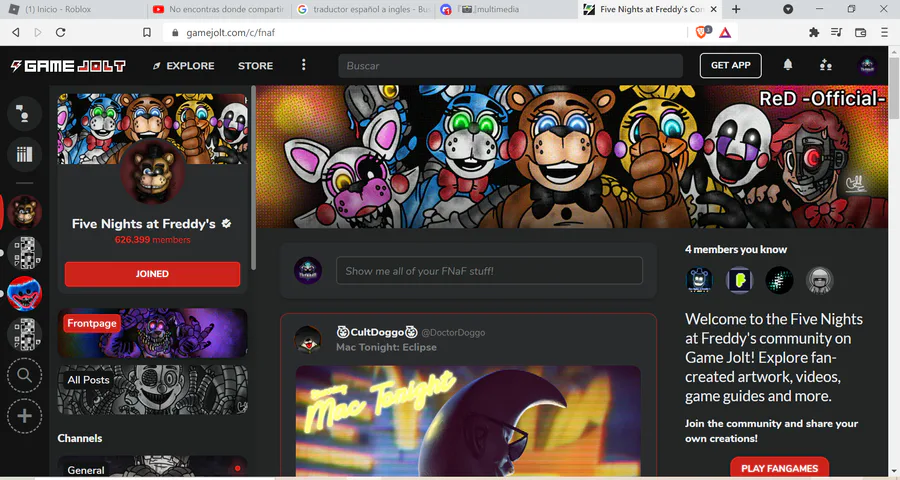This screenshot has height=480, width=900.
Task: Click the fourth known member avatar
Action: click(x=820, y=280)
